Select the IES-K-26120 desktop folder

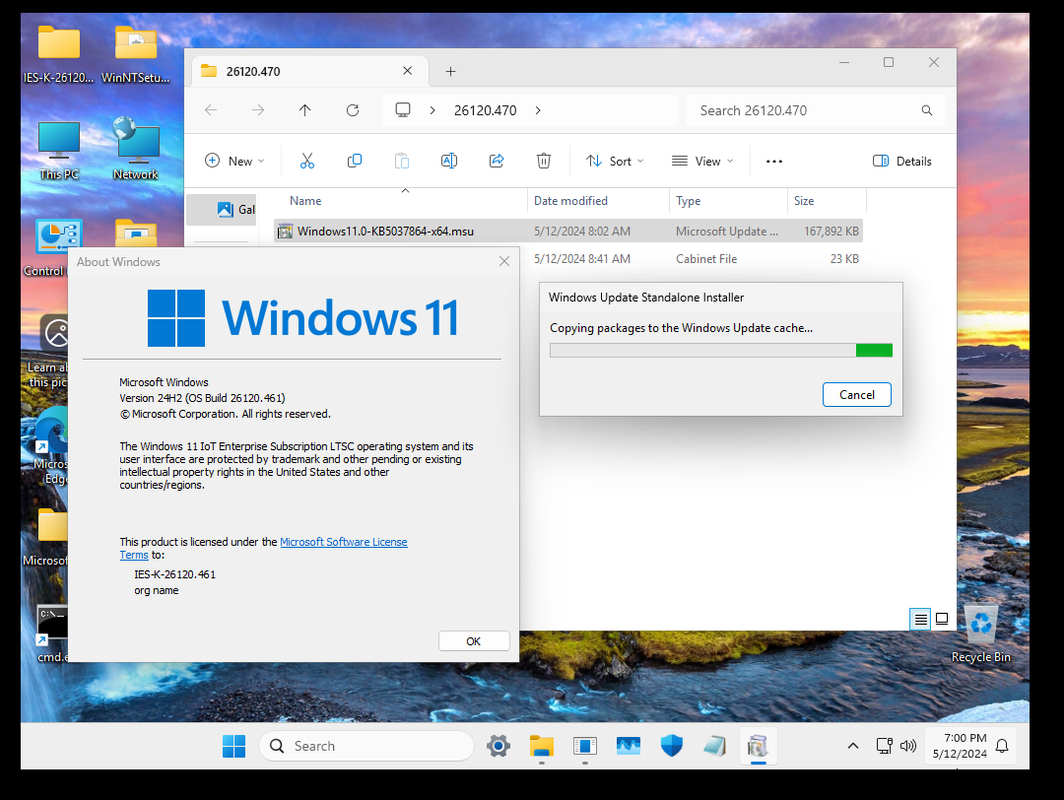pos(58,54)
